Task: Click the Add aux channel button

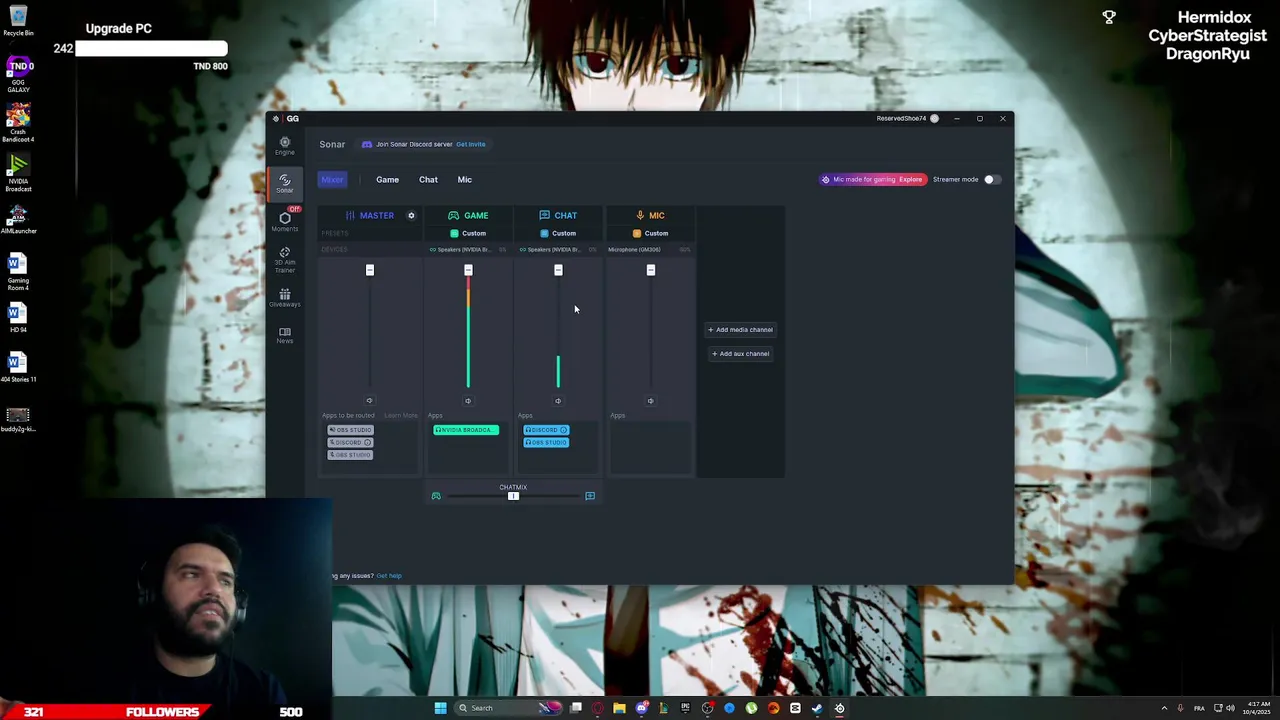Action: 740,353
